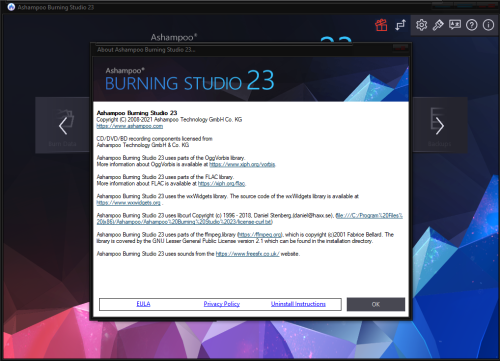Open the settings gear icon
This screenshot has width=500, height=361.
coord(421,25)
